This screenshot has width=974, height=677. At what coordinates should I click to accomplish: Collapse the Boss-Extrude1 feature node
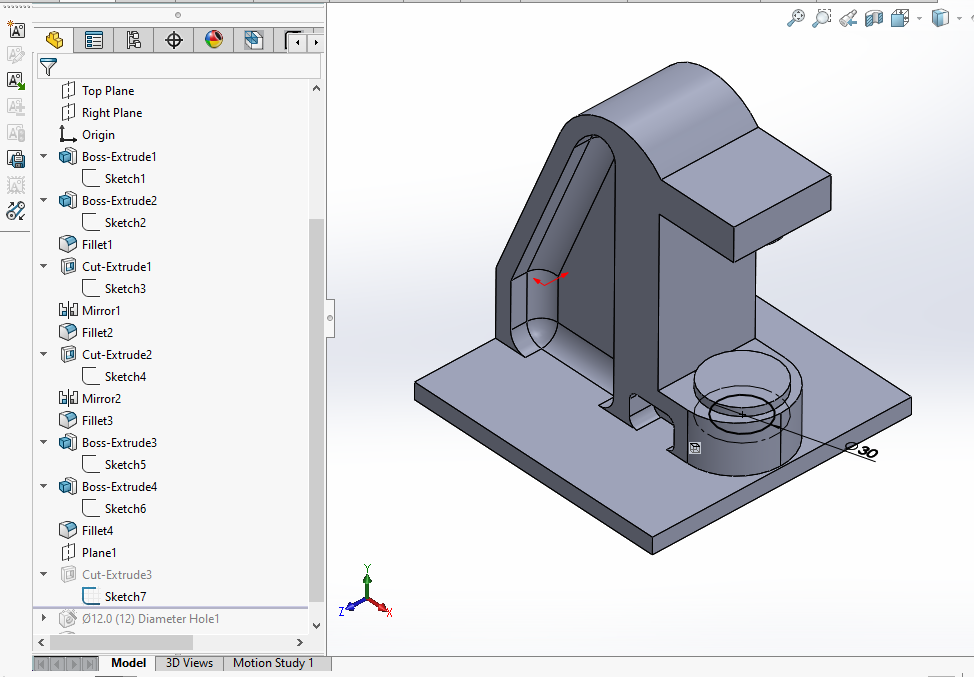pos(43,157)
